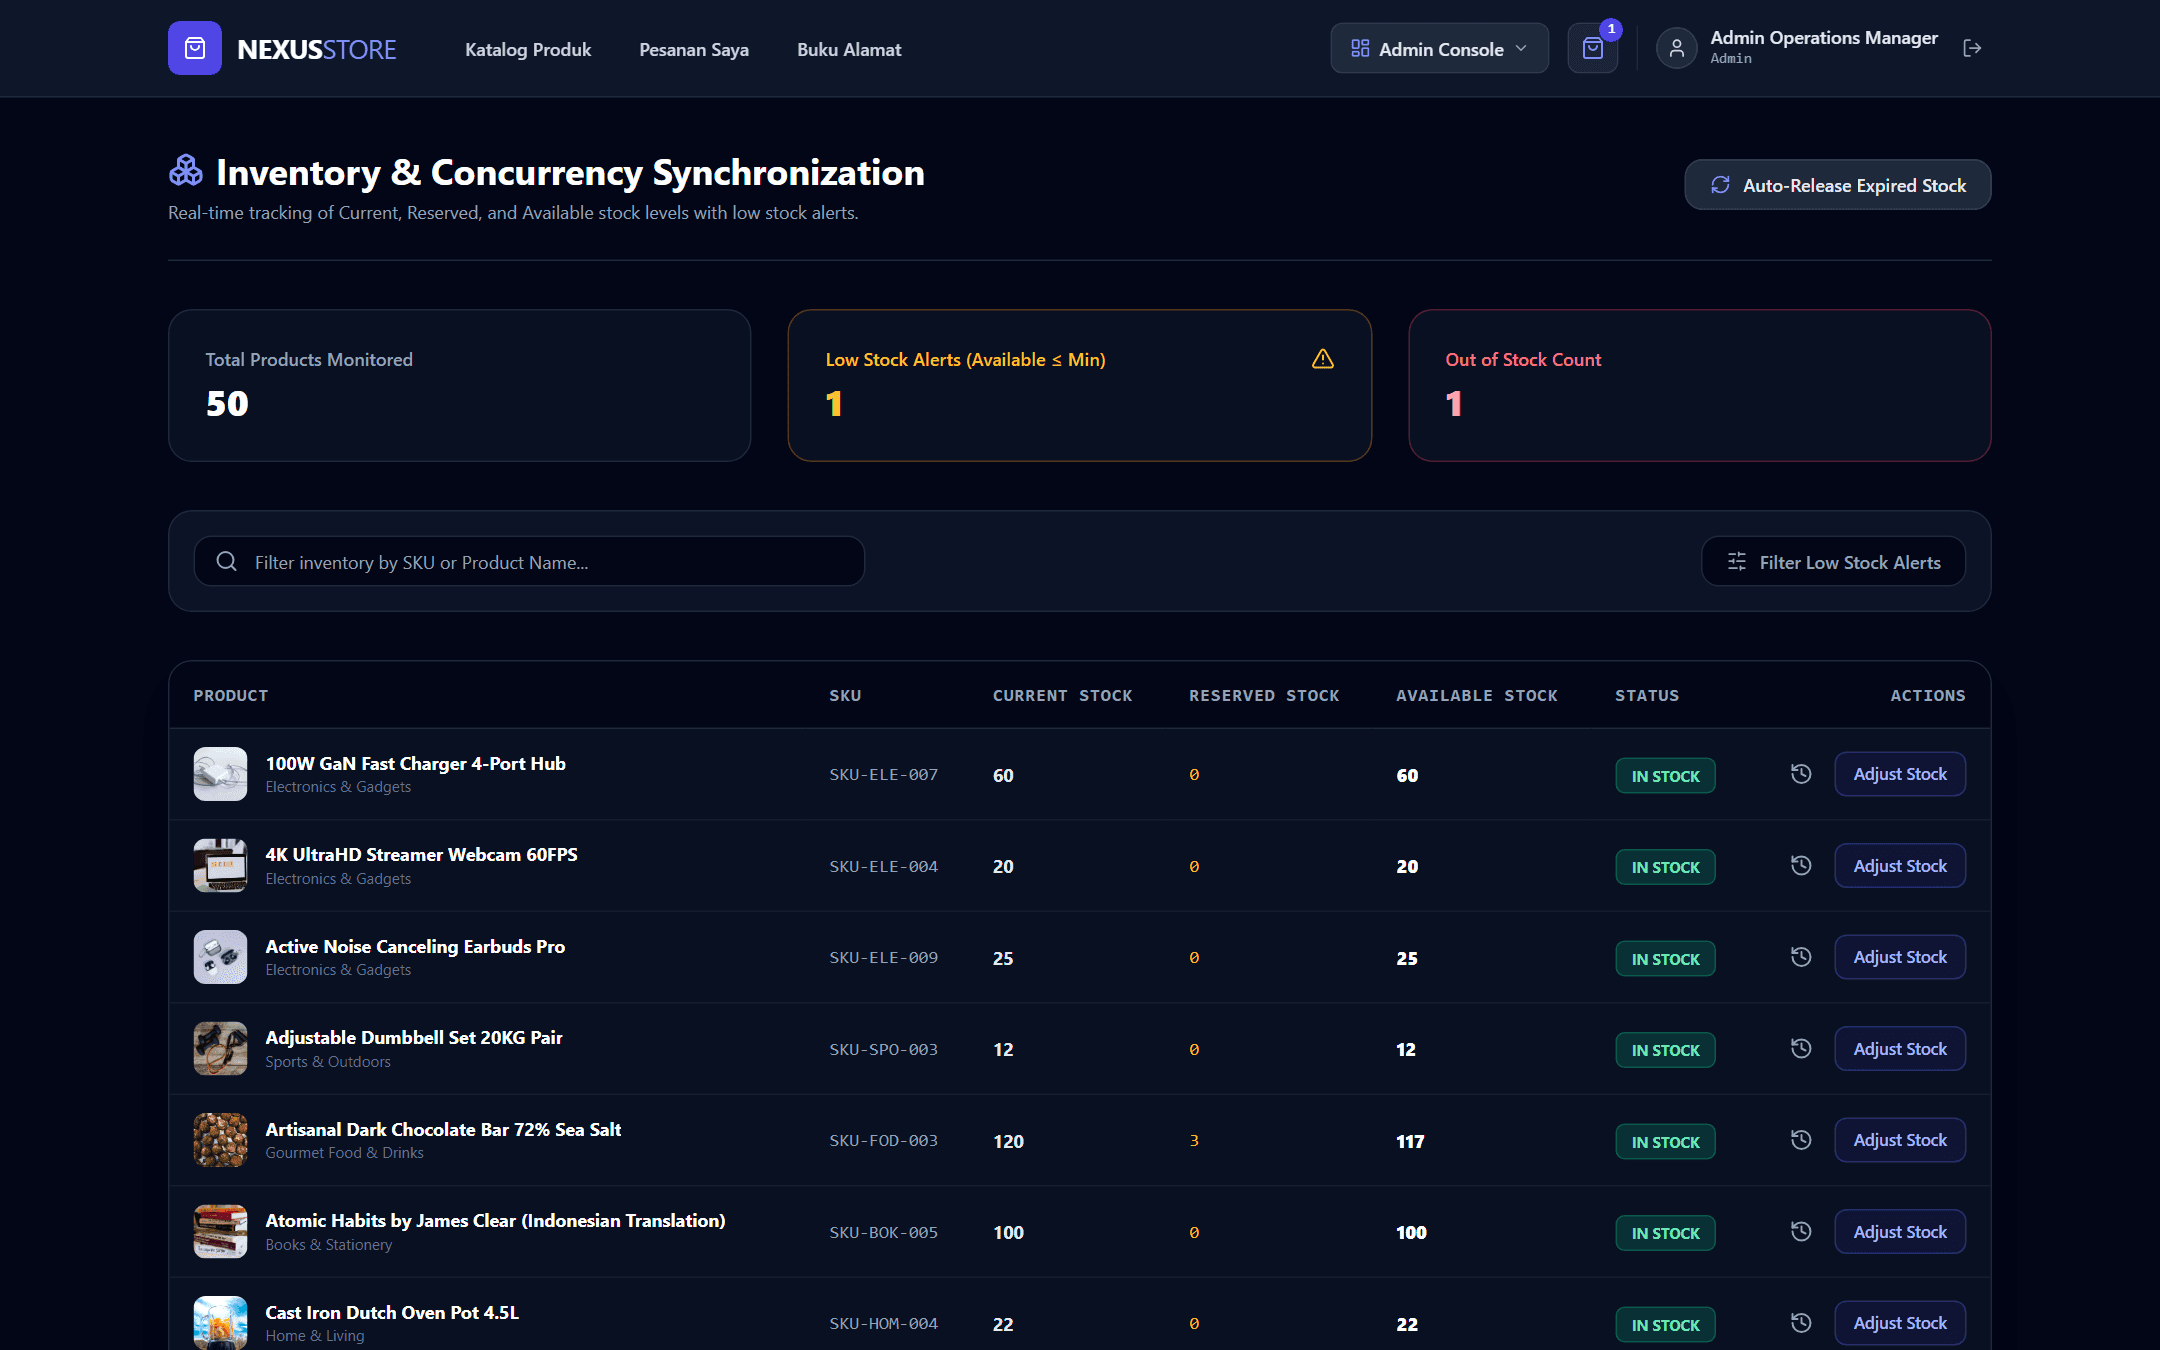This screenshot has width=2160, height=1350.
Task: Go to Pesanan Saya
Action: 694,49
